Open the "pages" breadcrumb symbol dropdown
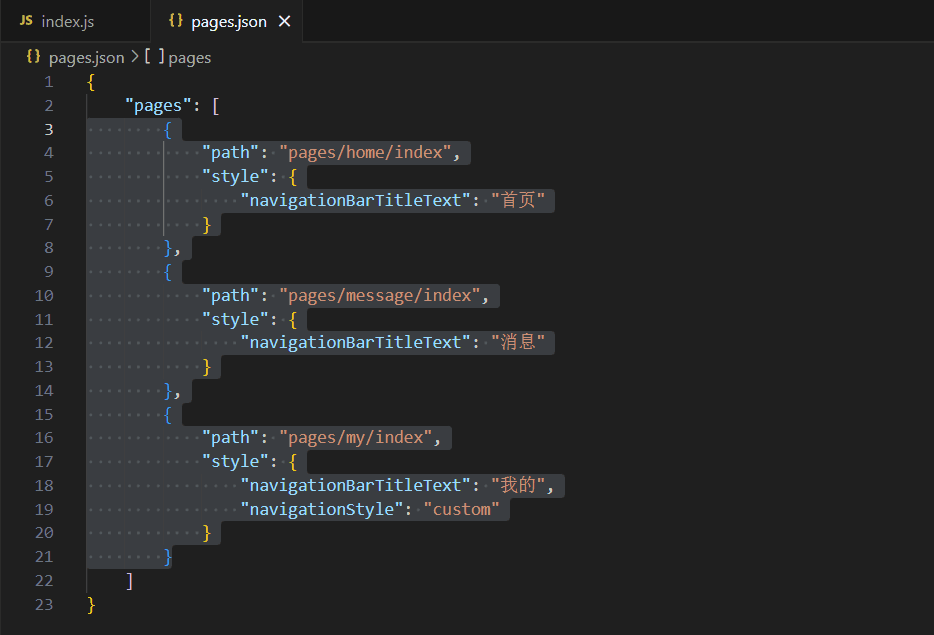The width and height of the screenshot is (934, 635). [189, 57]
